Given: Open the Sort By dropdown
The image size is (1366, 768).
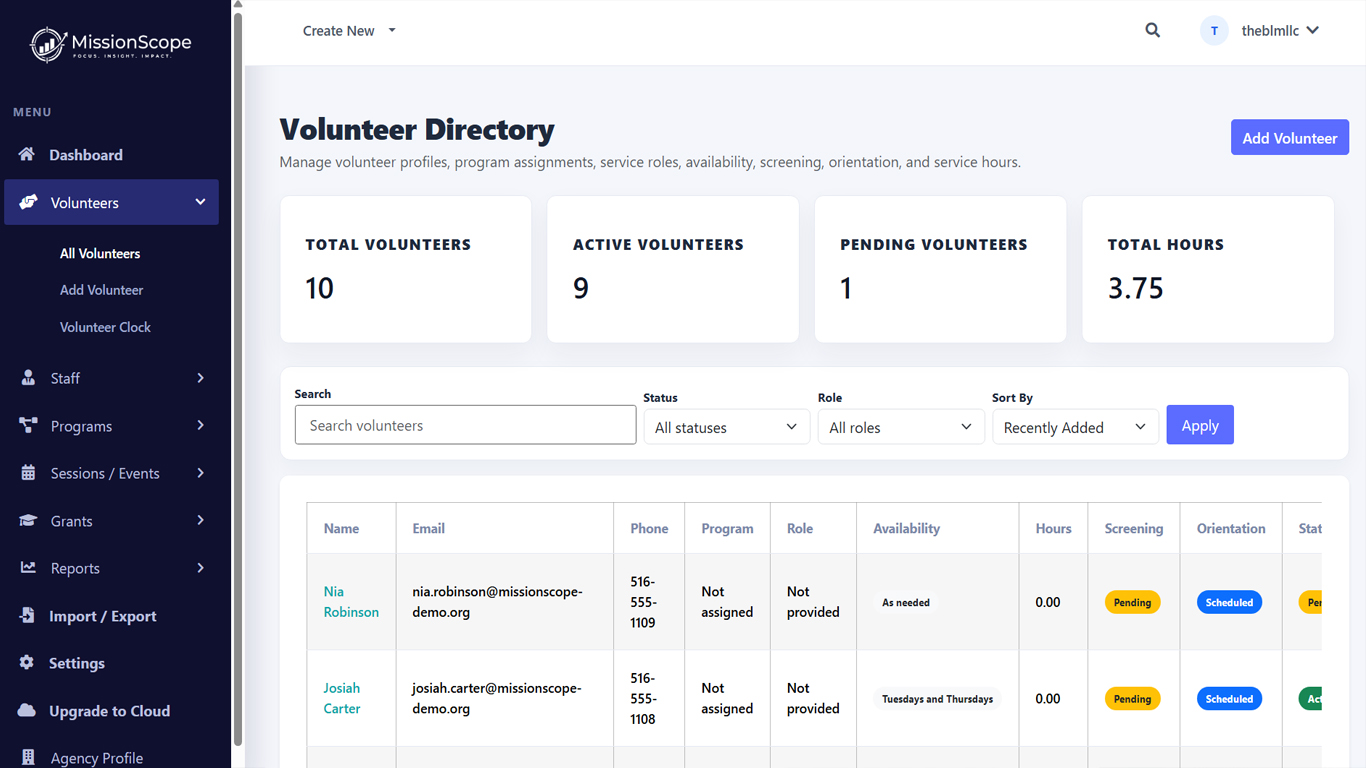Looking at the screenshot, I should pyautogui.click(x=1075, y=427).
